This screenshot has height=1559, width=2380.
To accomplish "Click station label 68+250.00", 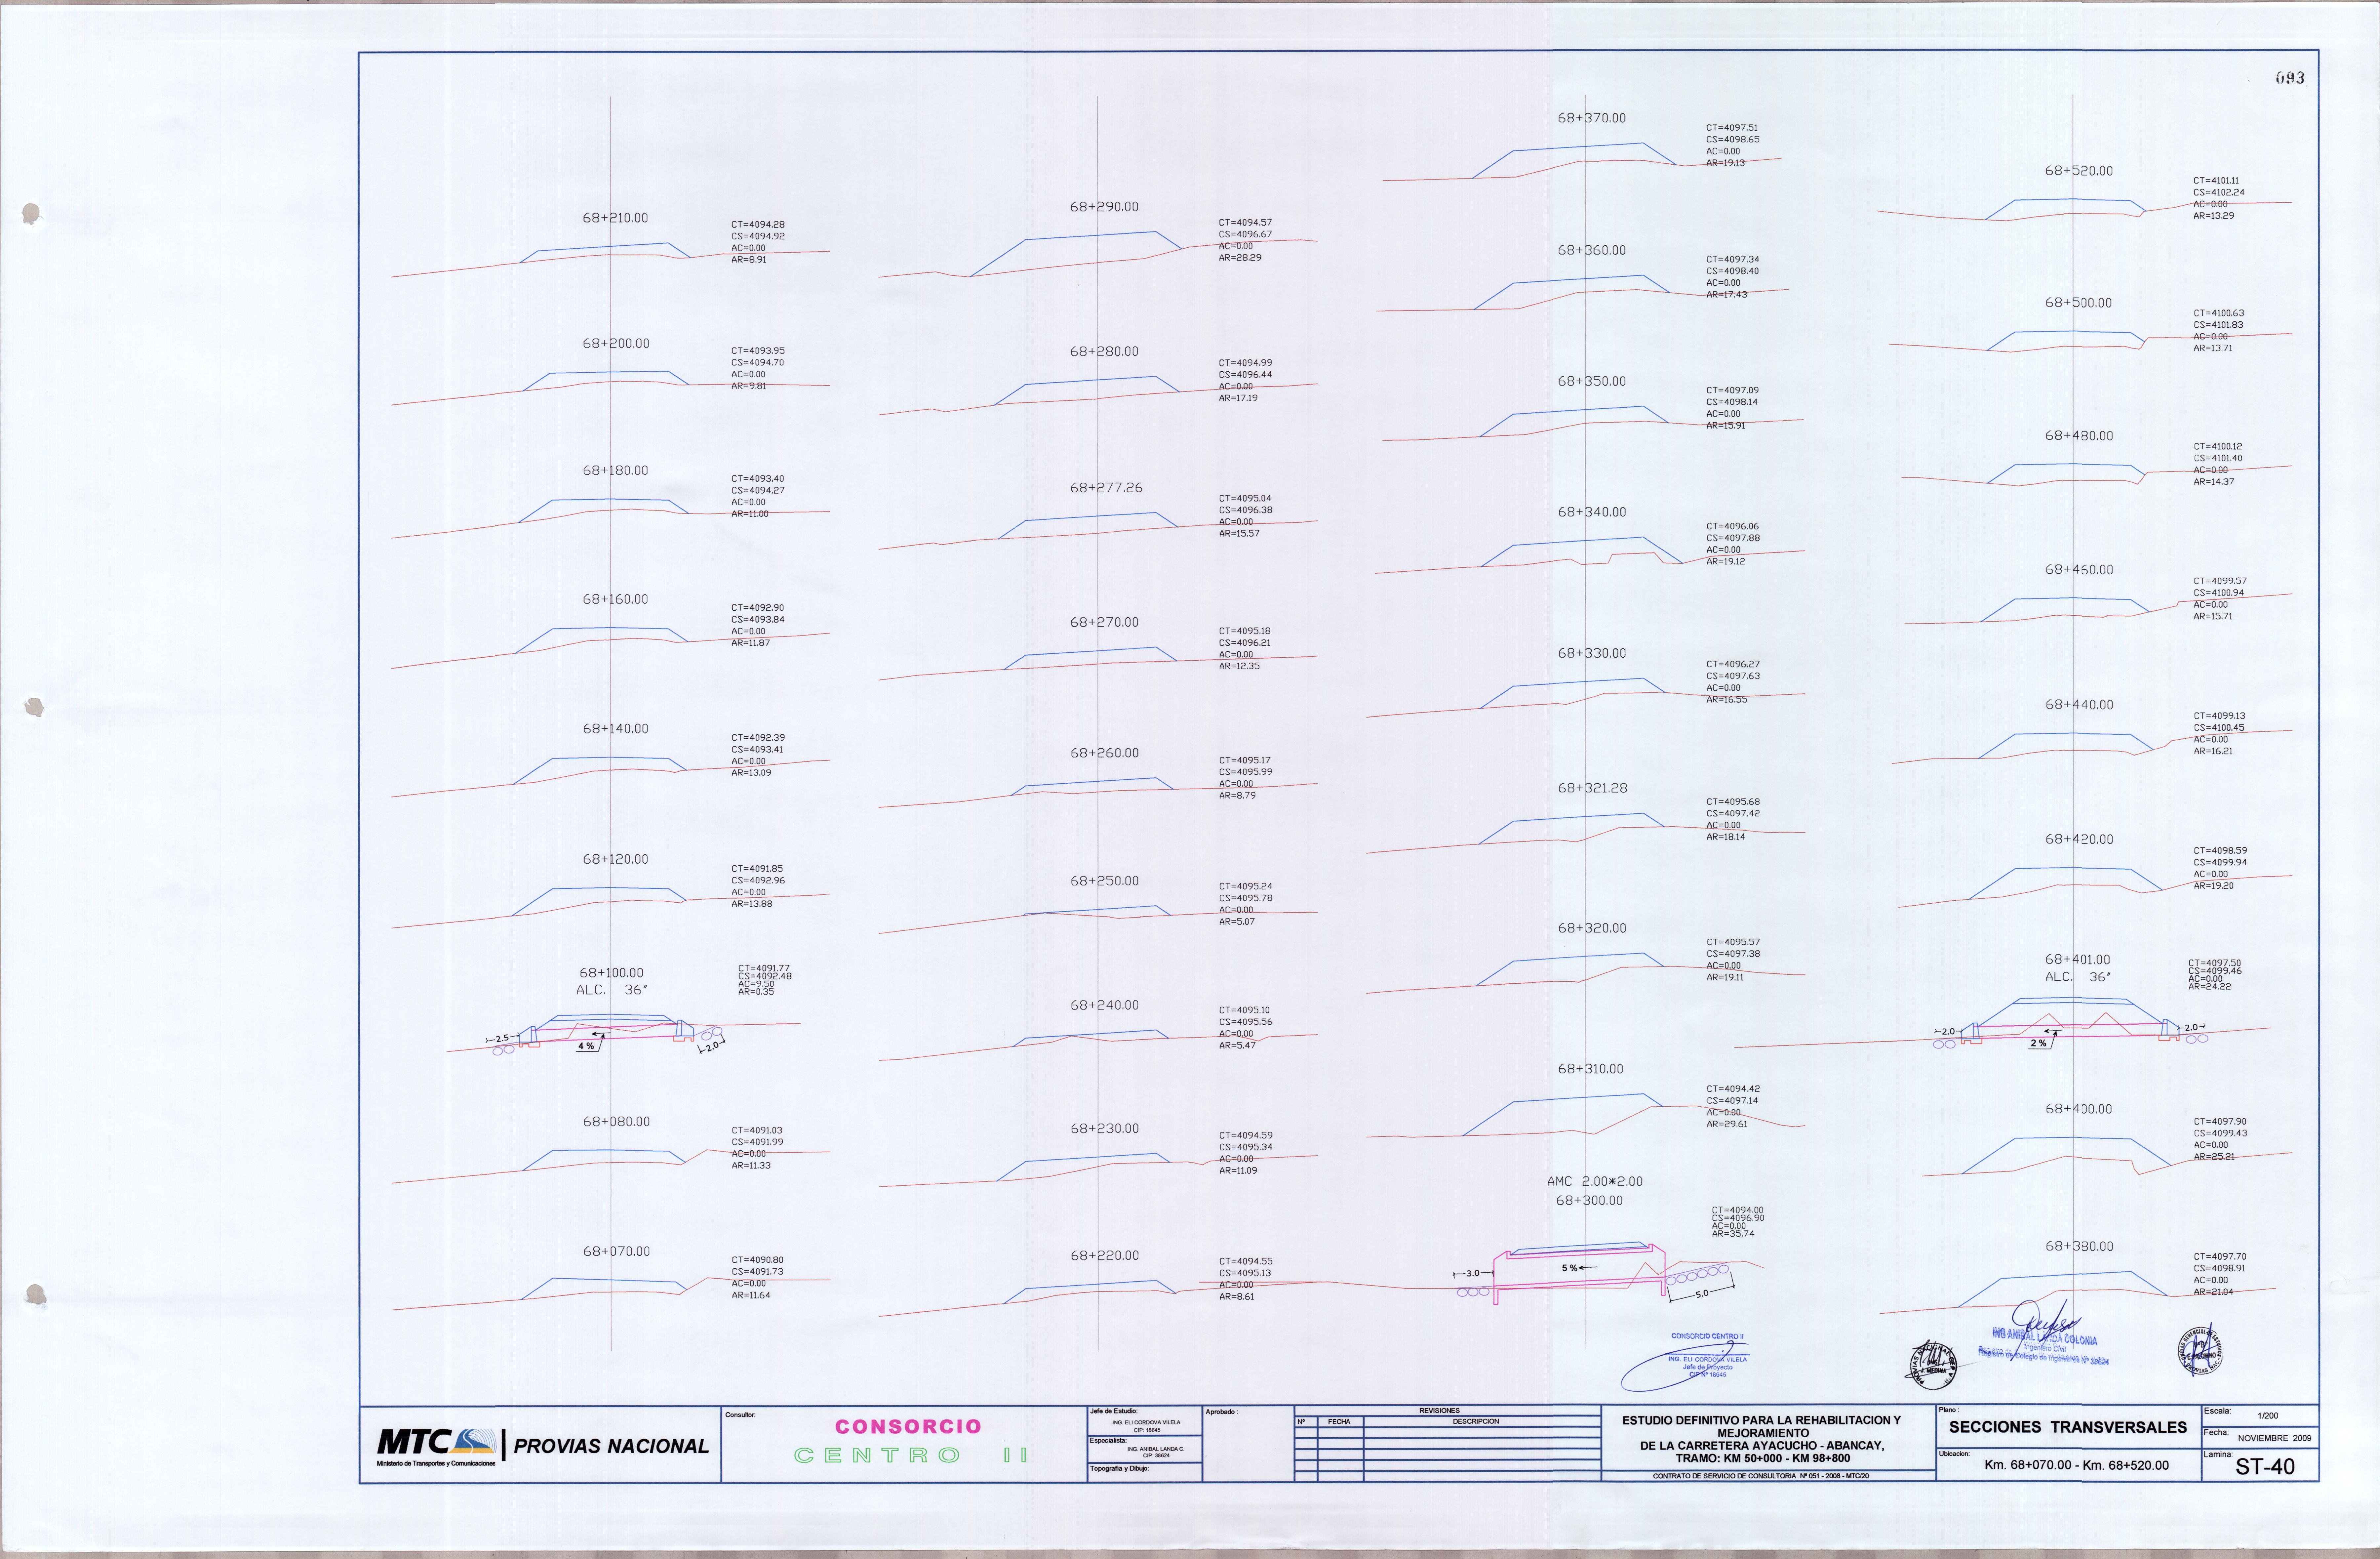I will pyautogui.click(x=1104, y=881).
